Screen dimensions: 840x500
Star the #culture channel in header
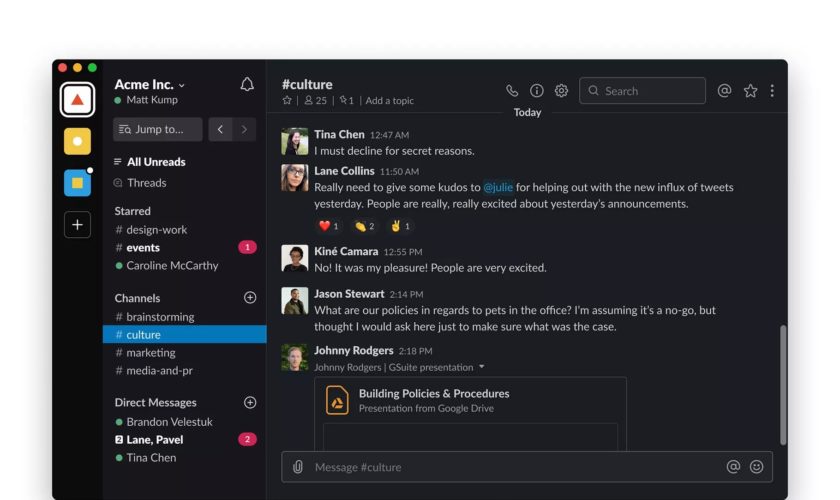coord(287,100)
